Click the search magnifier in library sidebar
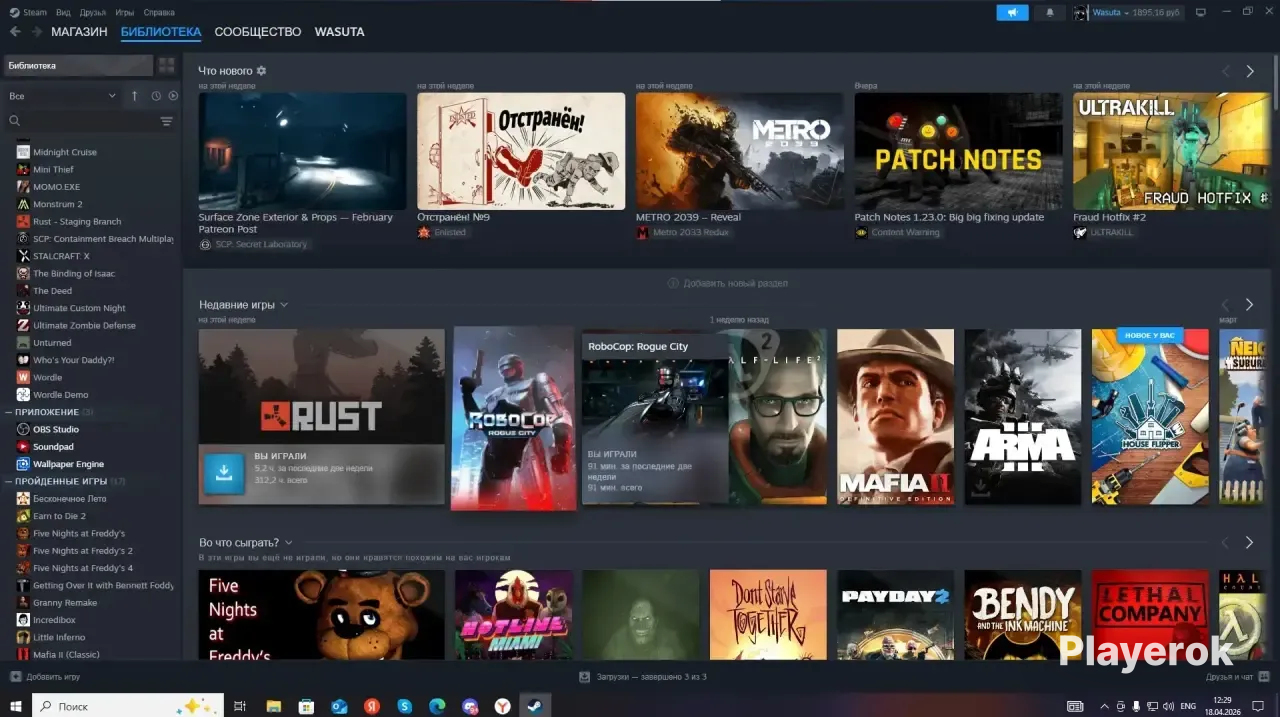Viewport: 1280px width, 717px height. pos(15,121)
